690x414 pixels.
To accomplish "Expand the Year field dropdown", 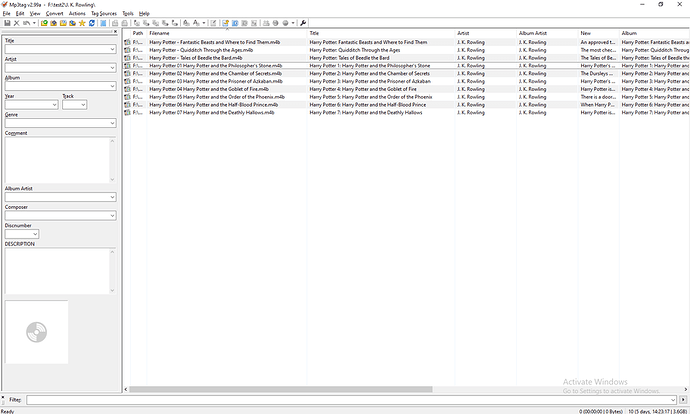I will pos(55,105).
